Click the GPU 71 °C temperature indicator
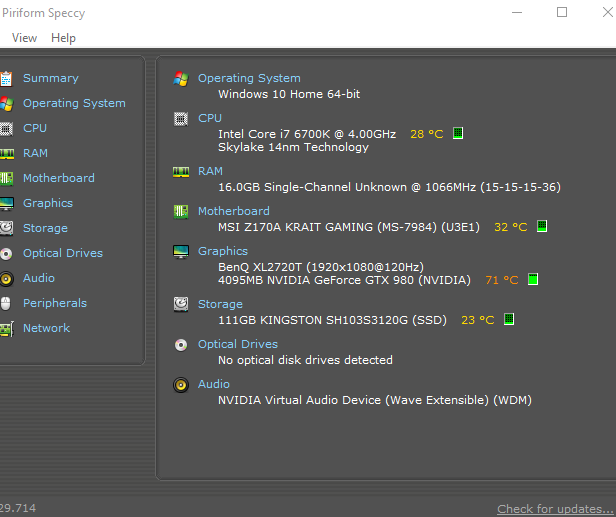616x517 pixels. click(533, 280)
